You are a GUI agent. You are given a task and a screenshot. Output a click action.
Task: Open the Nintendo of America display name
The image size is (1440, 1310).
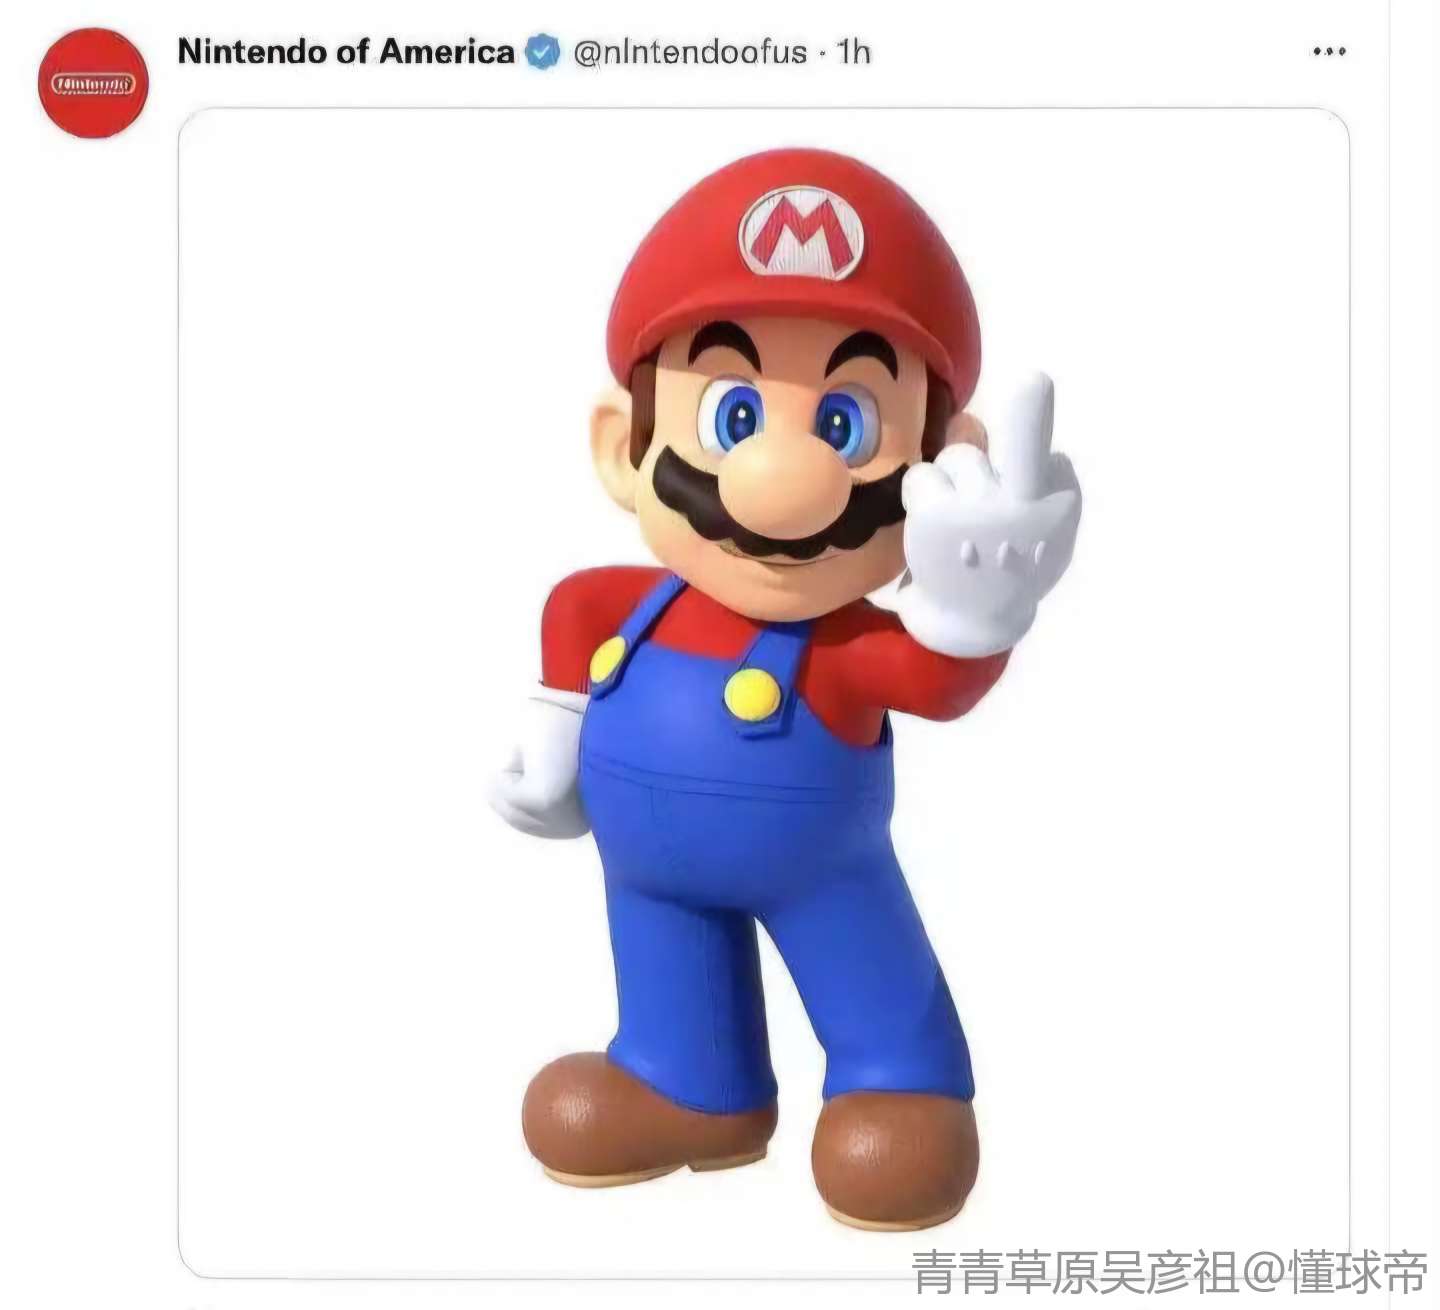click(346, 52)
